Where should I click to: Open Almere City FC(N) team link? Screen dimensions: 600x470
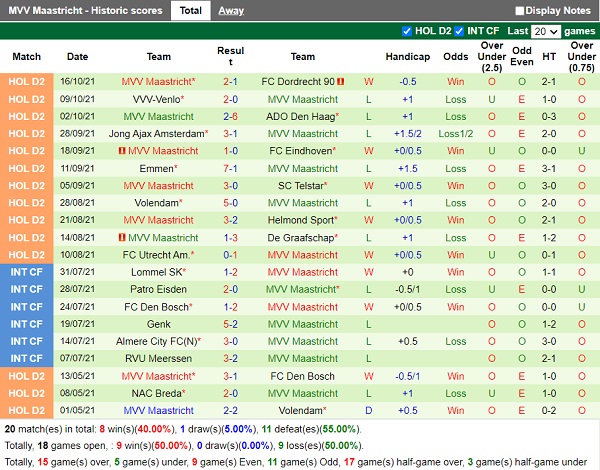click(x=158, y=341)
